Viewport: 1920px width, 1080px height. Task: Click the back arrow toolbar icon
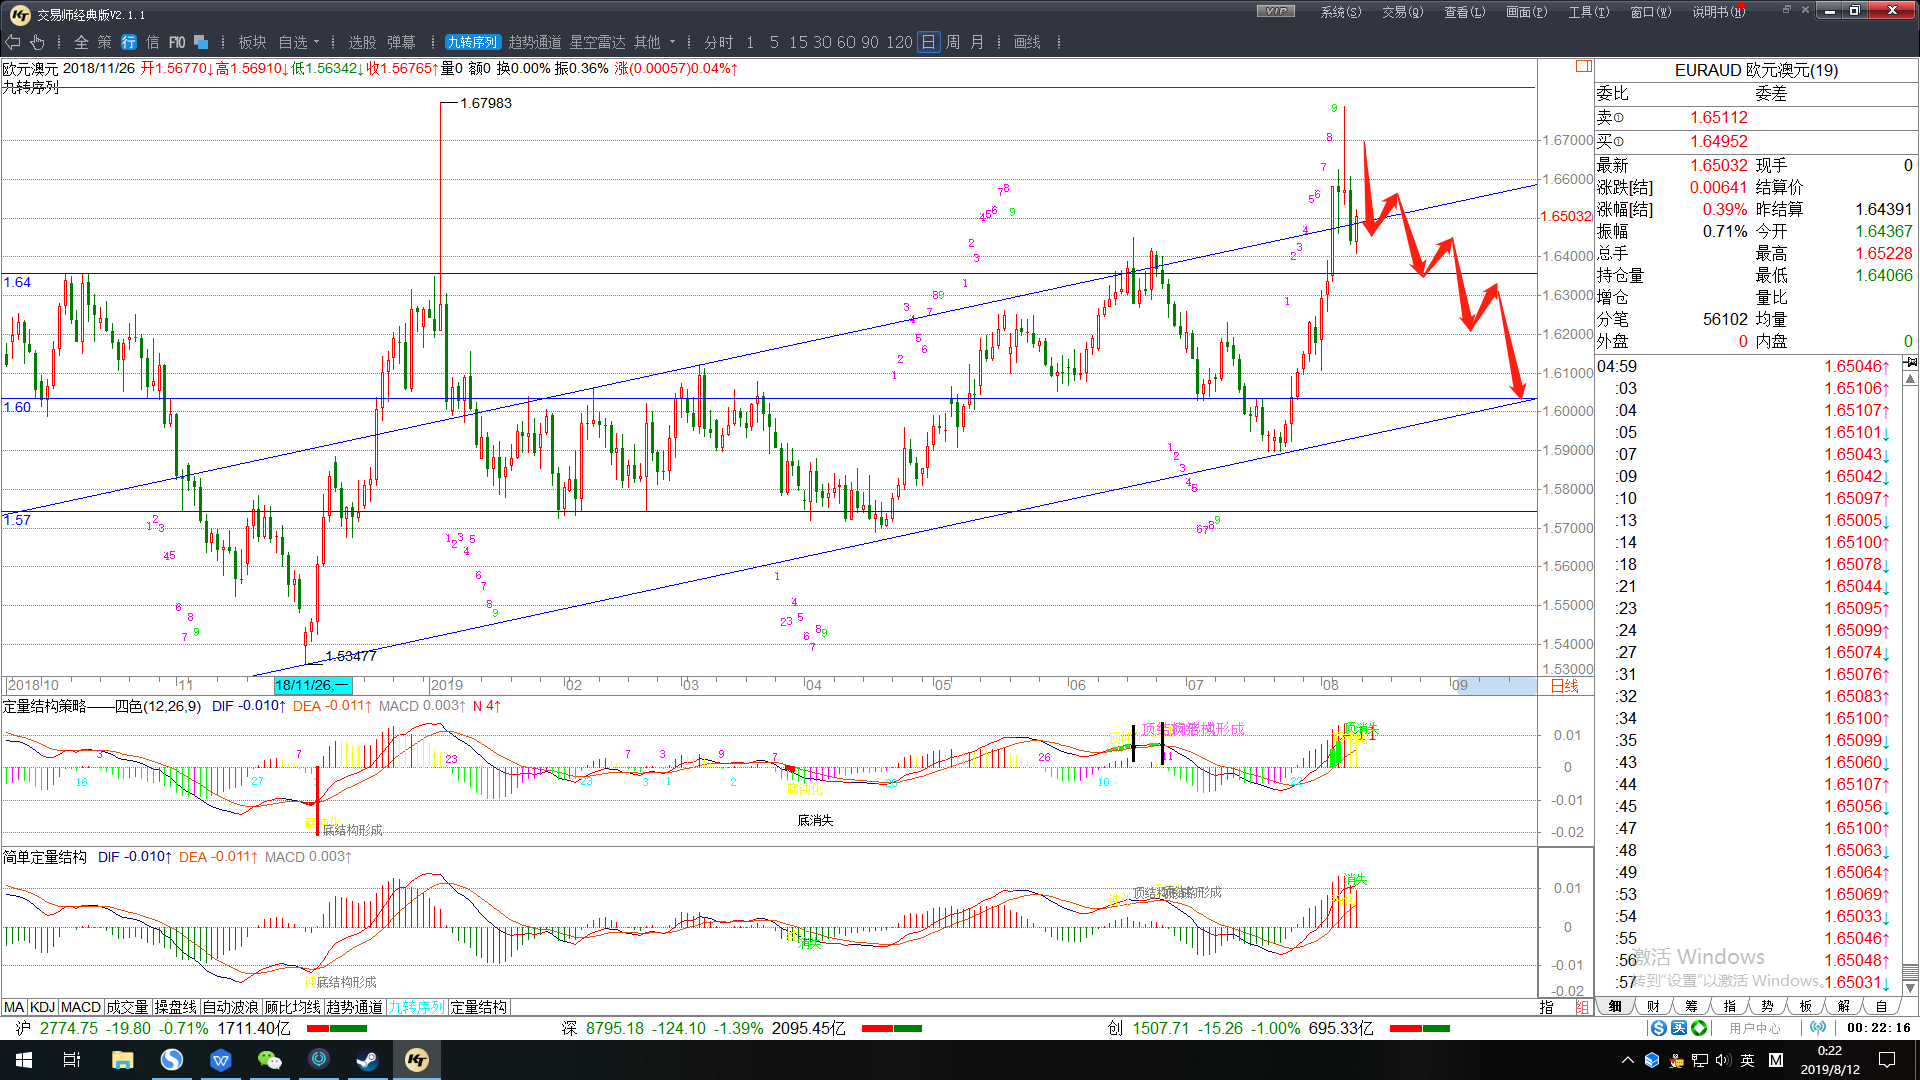[x=12, y=42]
